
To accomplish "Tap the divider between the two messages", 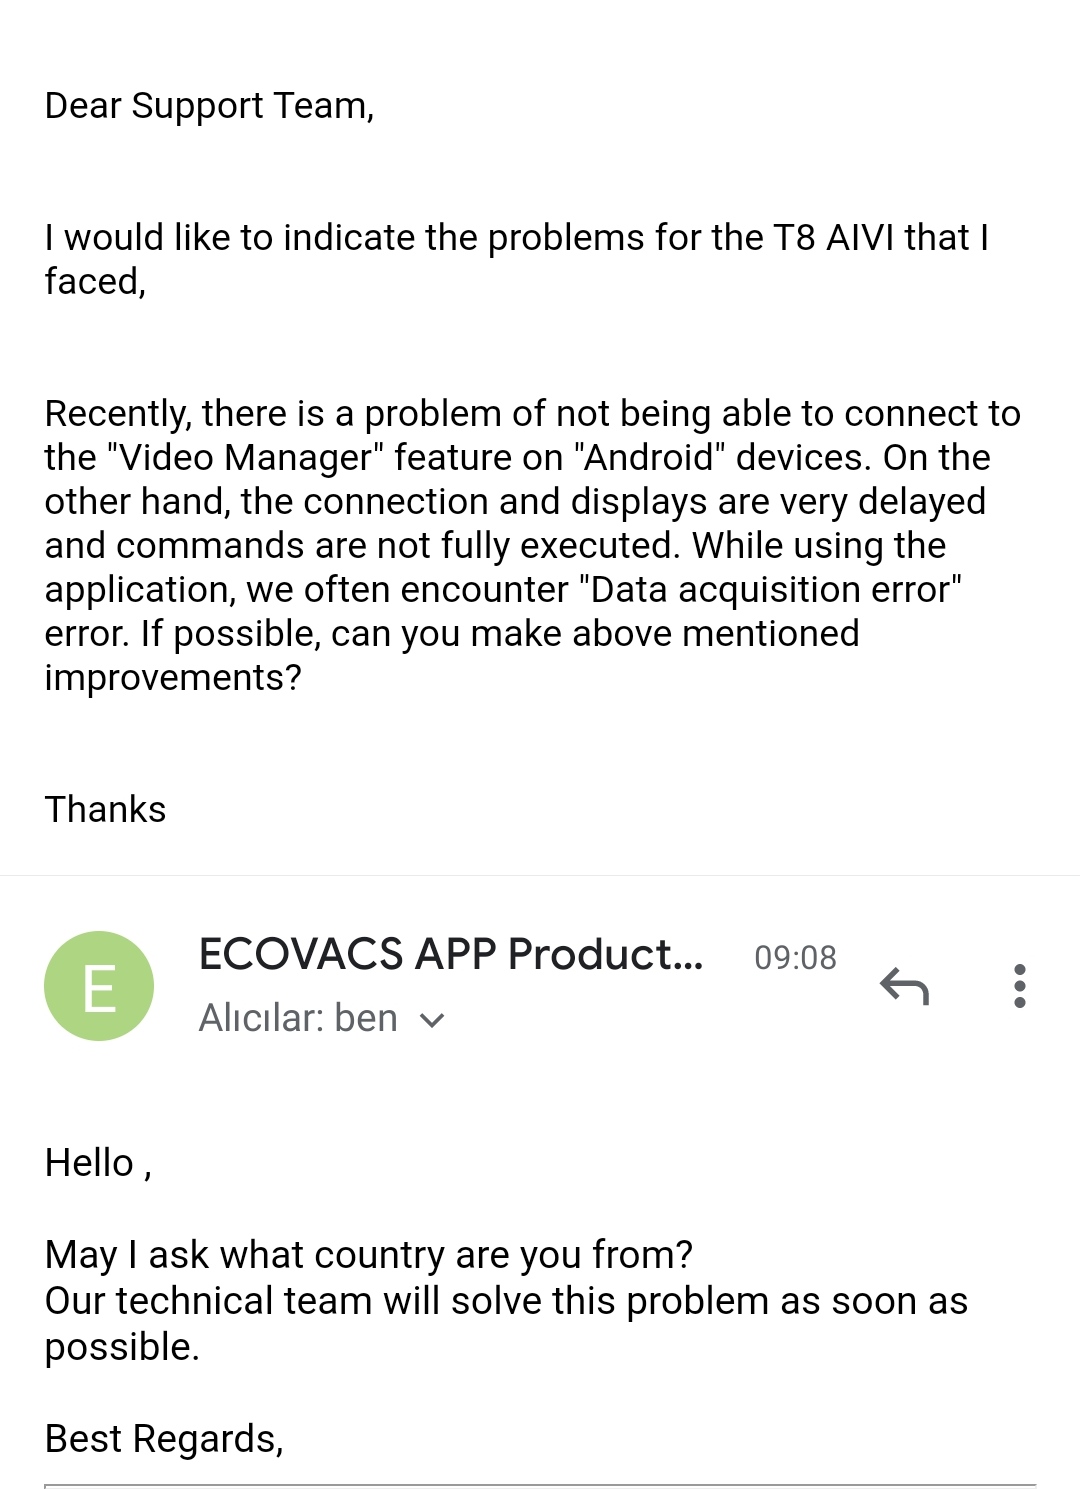I will tap(540, 876).
